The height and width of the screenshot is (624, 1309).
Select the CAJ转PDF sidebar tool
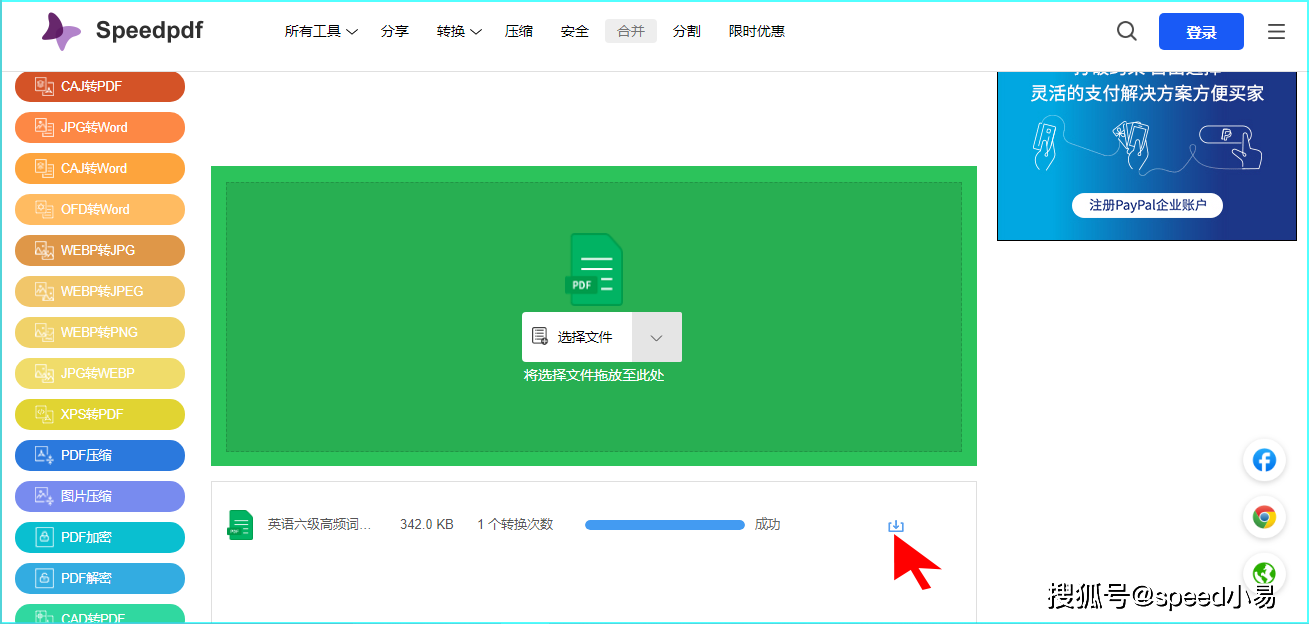coord(99,86)
